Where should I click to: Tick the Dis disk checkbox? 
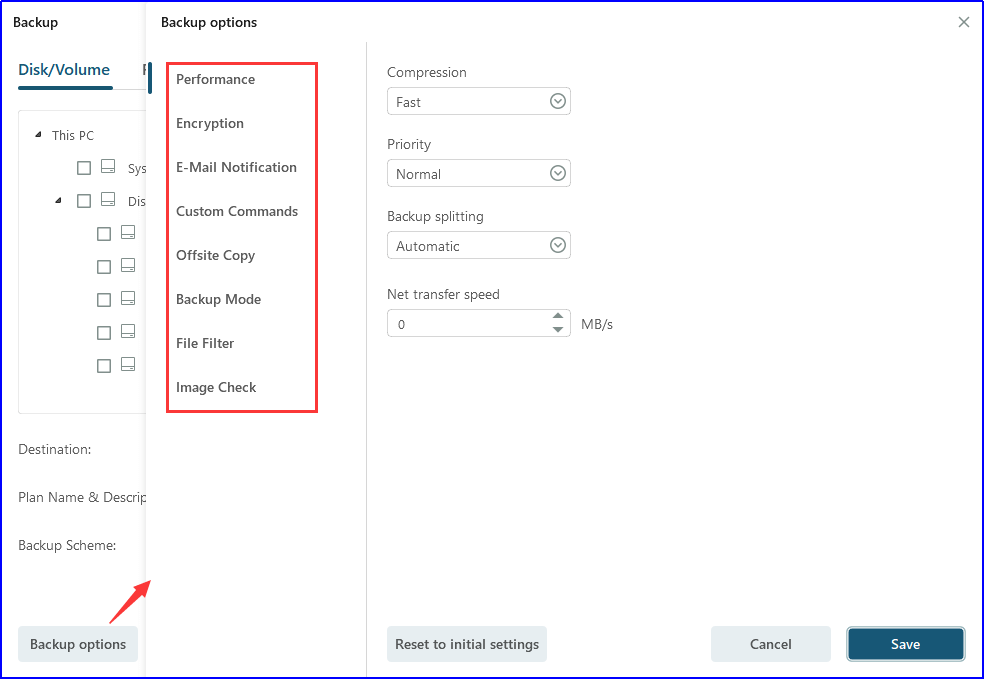click(84, 201)
